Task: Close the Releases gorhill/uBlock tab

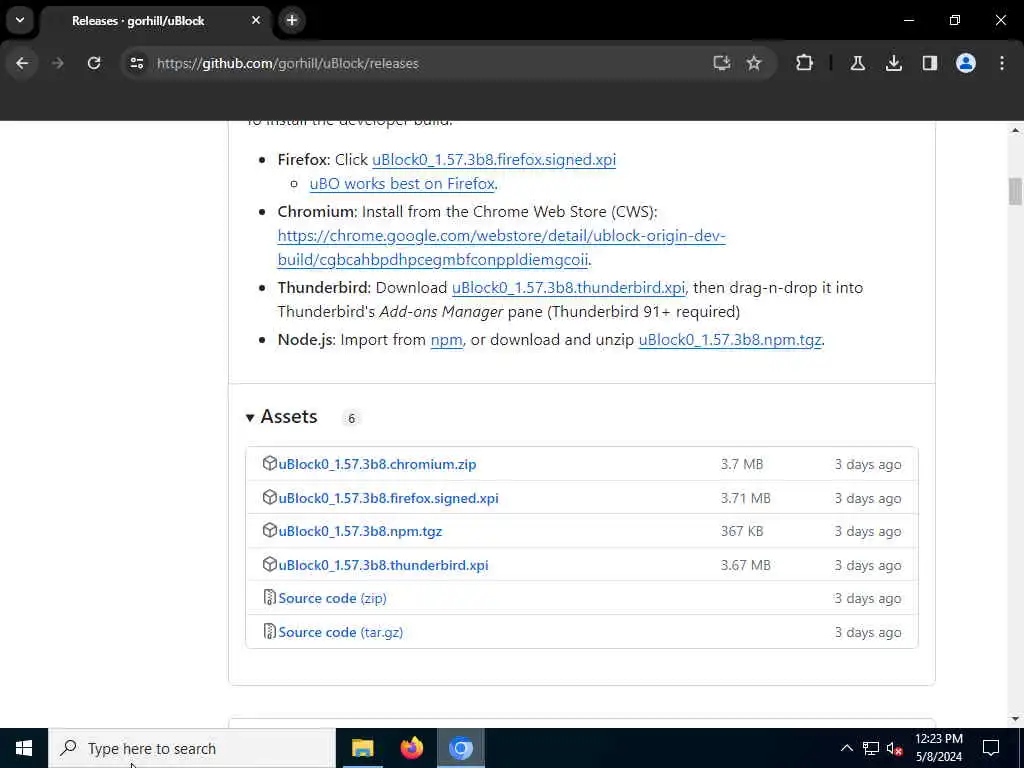Action: point(256,20)
